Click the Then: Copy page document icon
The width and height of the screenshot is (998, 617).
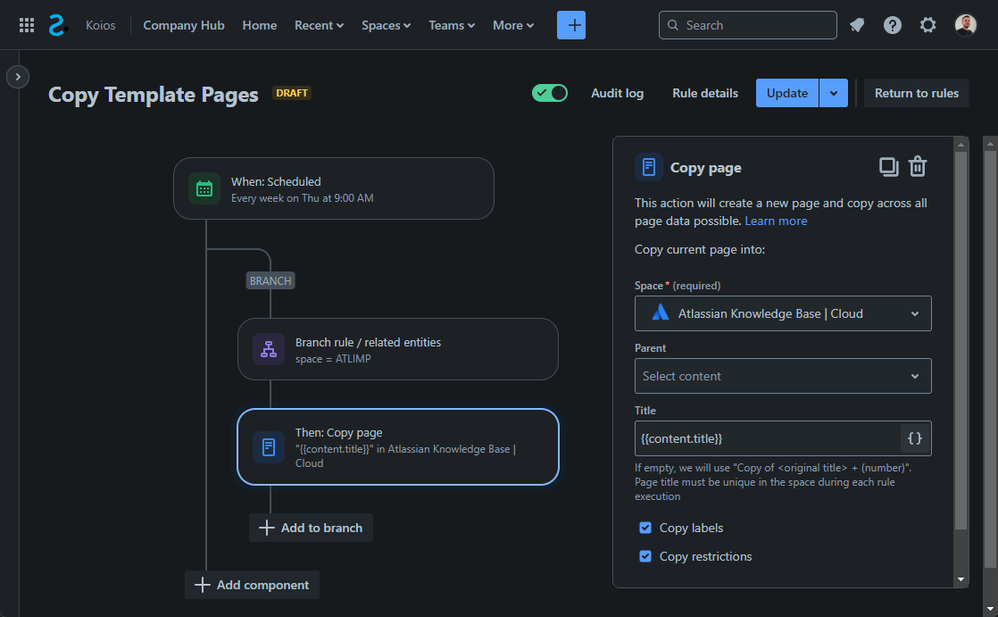(269, 447)
